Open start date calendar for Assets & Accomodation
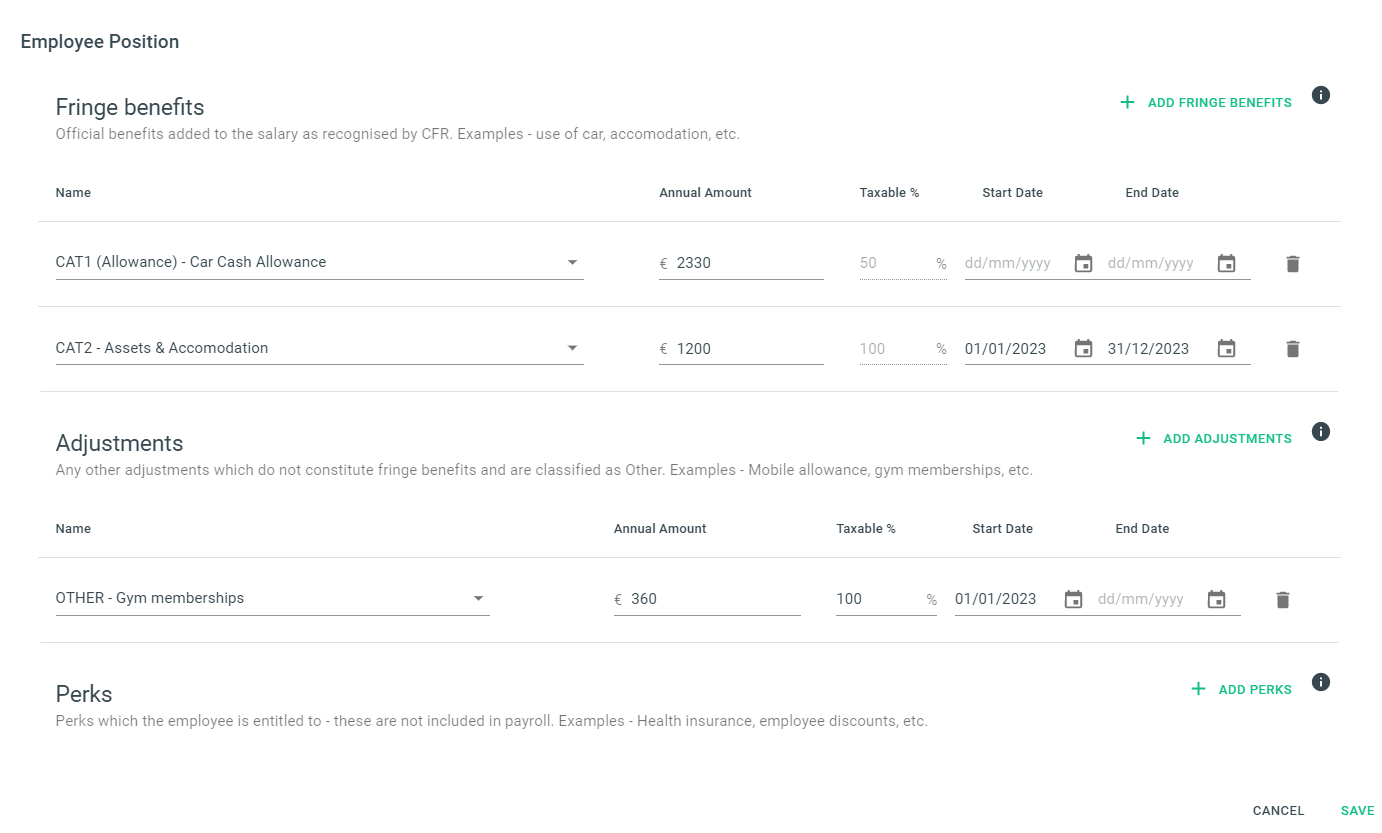The image size is (1382, 833). [1083, 349]
